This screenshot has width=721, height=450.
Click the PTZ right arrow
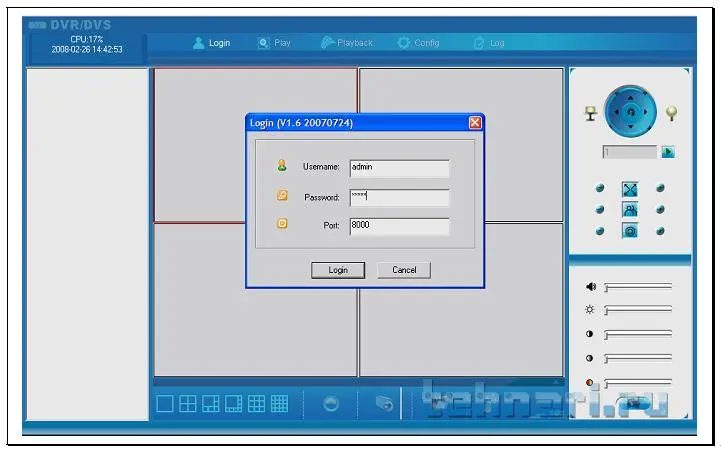pos(645,112)
